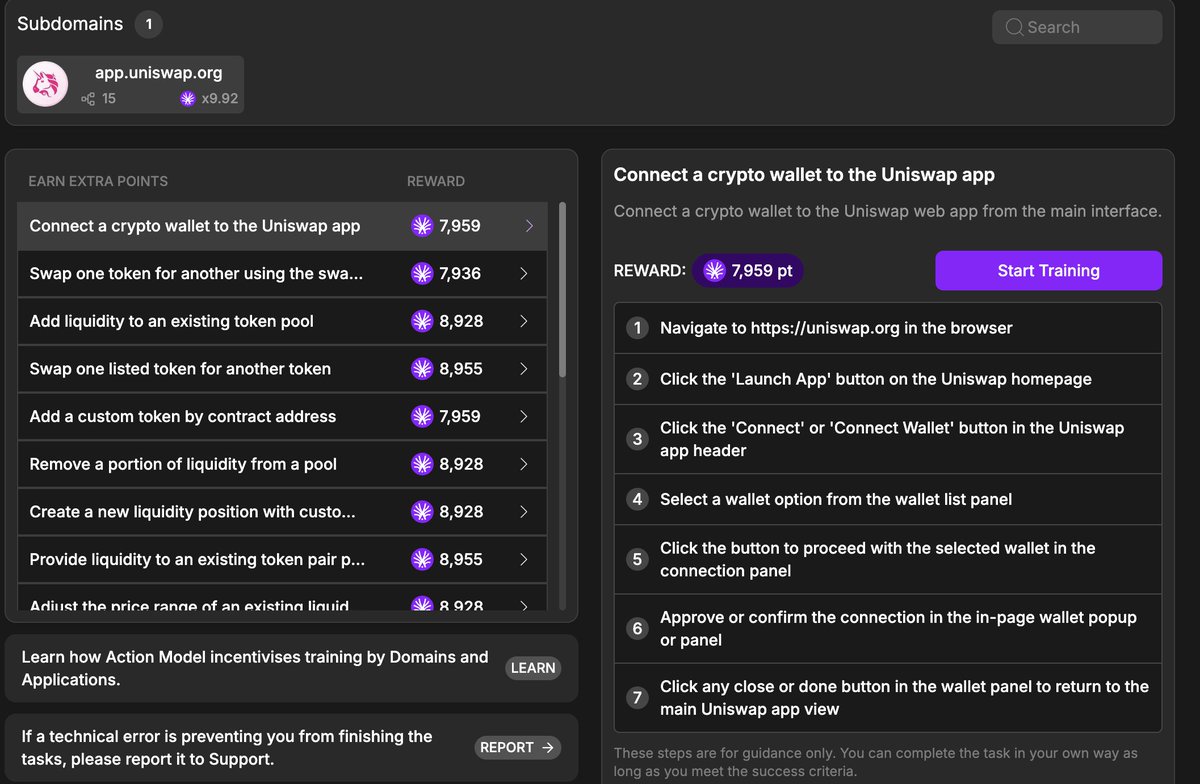The height and width of the screenshot is (784, 1200).
Task: Click the subdomain network nodes icon beside 15
Action: coord(88,99)
